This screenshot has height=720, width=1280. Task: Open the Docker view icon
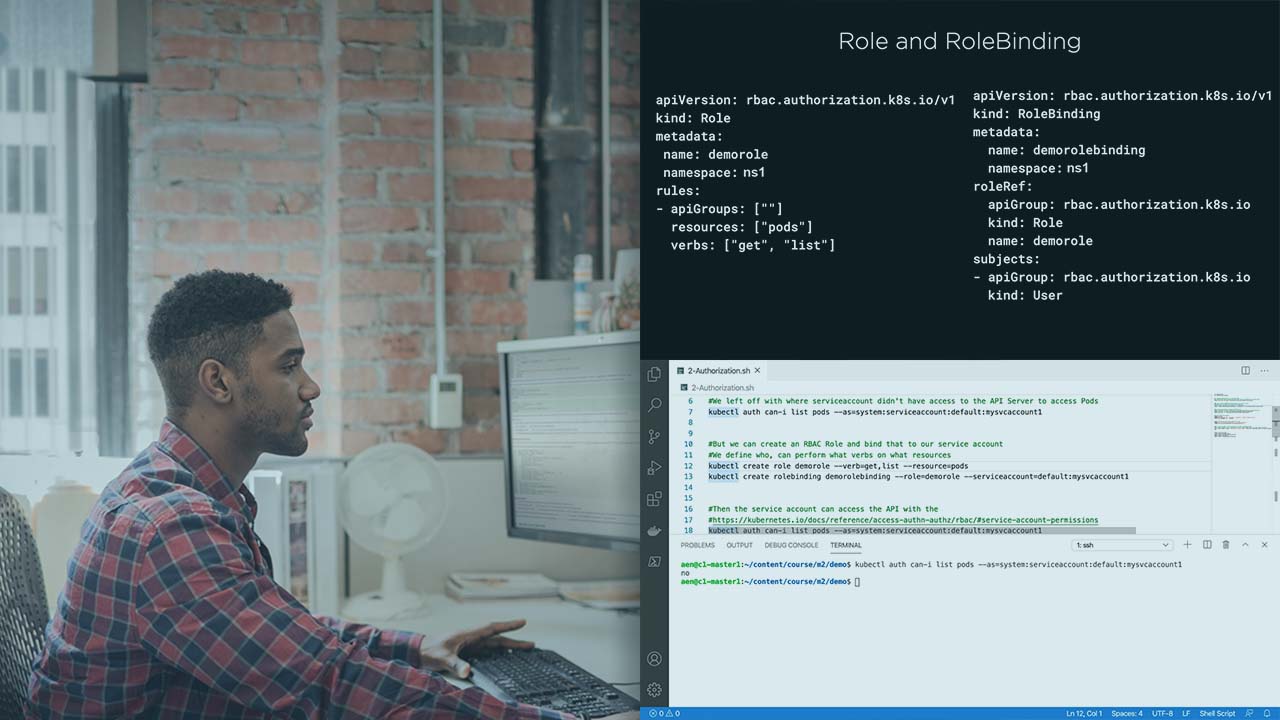click(654, 530)
